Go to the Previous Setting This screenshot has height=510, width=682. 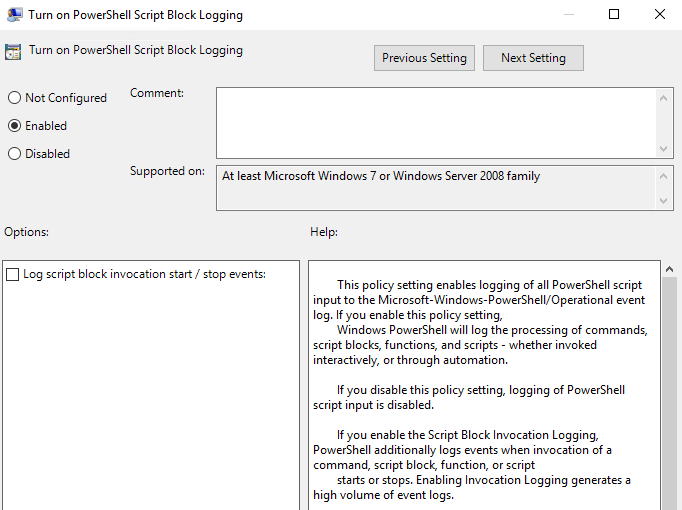424,58
